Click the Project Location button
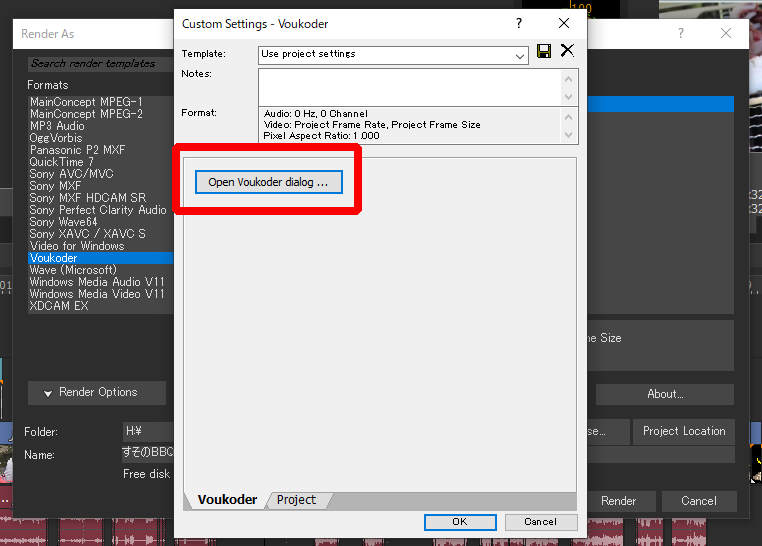762x546 pixels. tap(684, 431)
